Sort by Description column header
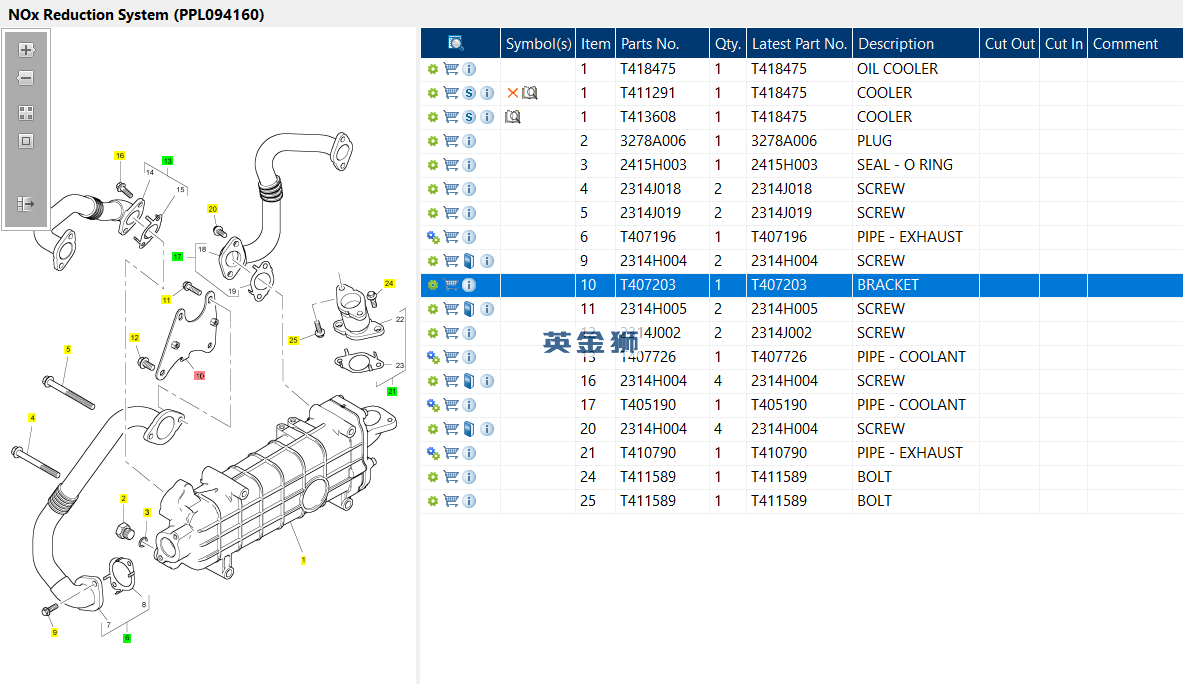This screenshot has height=684, width=1183. (x=916, y=44)
